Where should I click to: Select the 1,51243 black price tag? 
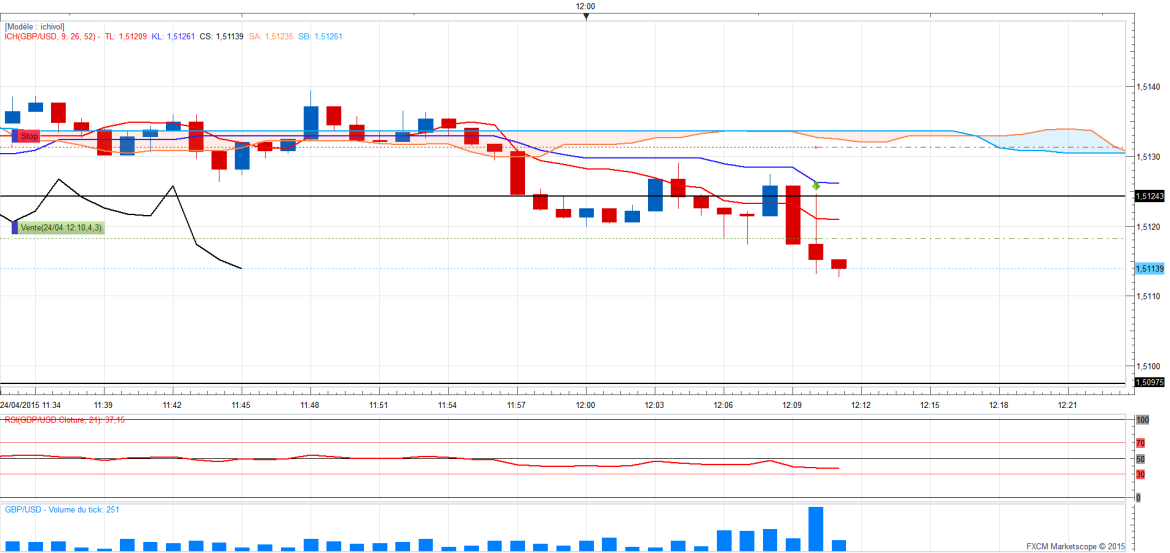click(x=1149, y=196)
